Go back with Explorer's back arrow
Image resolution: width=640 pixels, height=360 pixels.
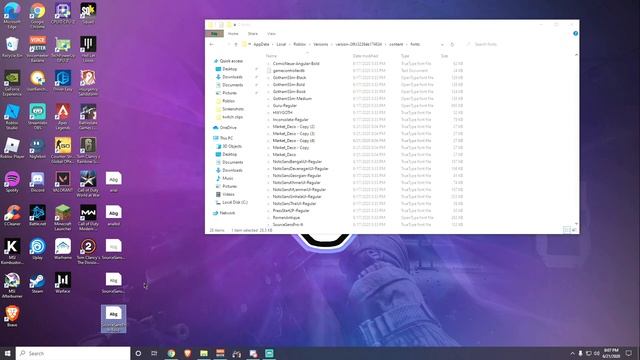tap(211, 44)
